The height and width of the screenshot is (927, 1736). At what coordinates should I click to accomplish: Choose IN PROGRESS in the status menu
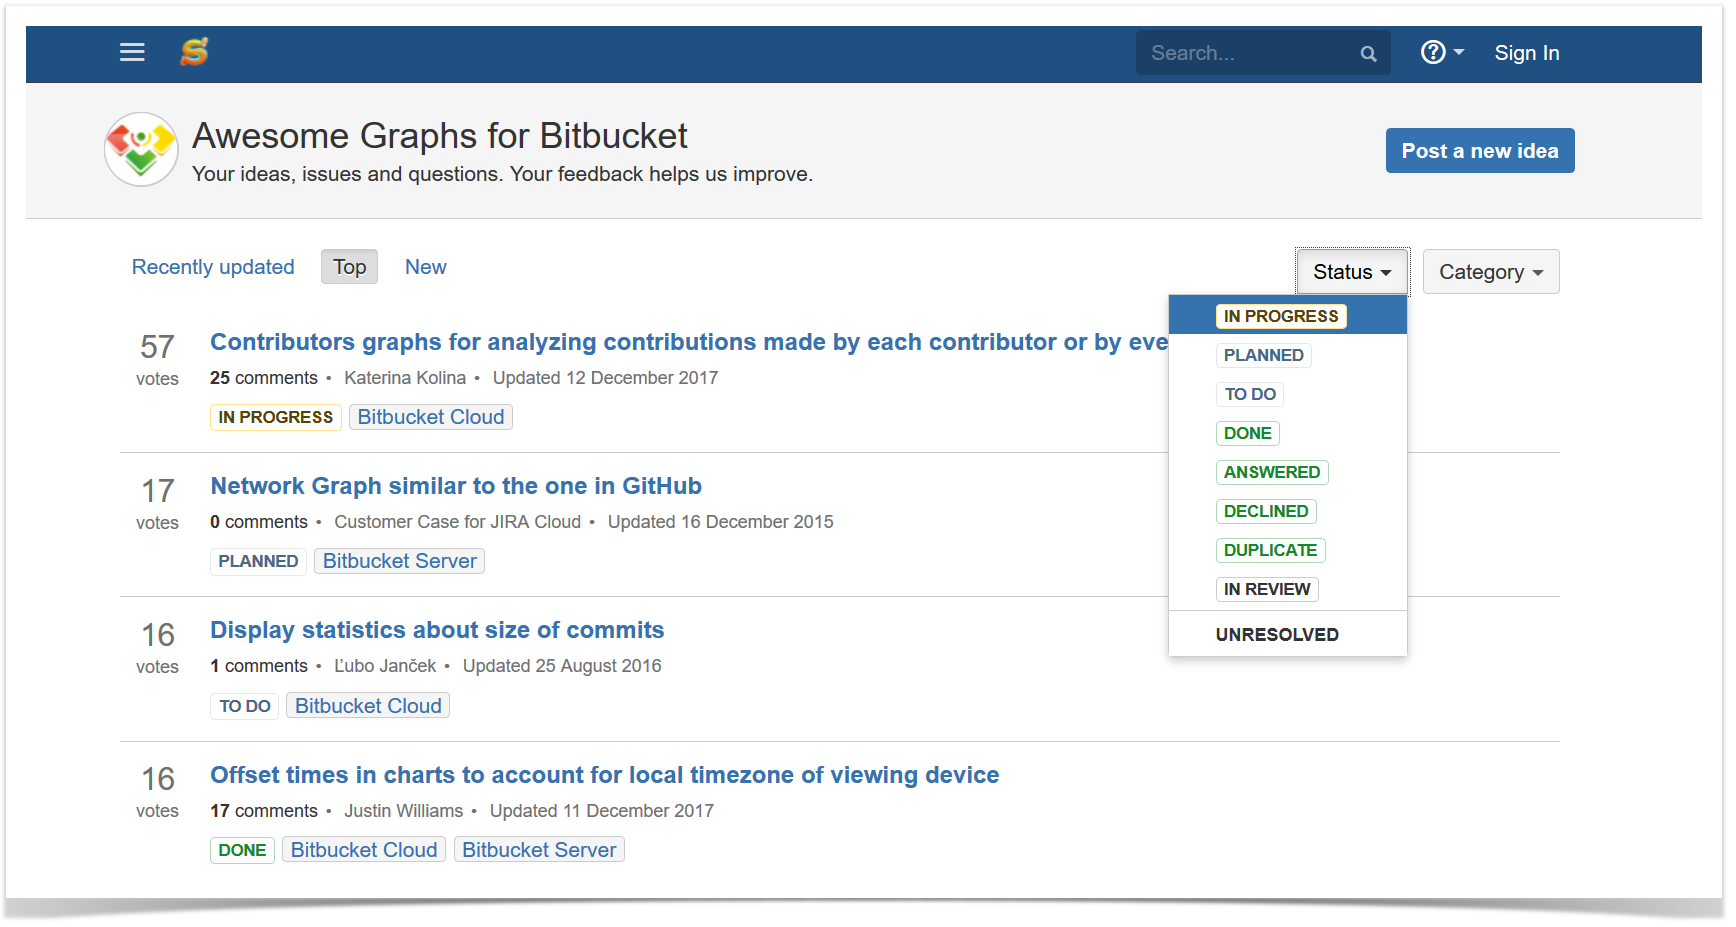[x=1287, y=316]
